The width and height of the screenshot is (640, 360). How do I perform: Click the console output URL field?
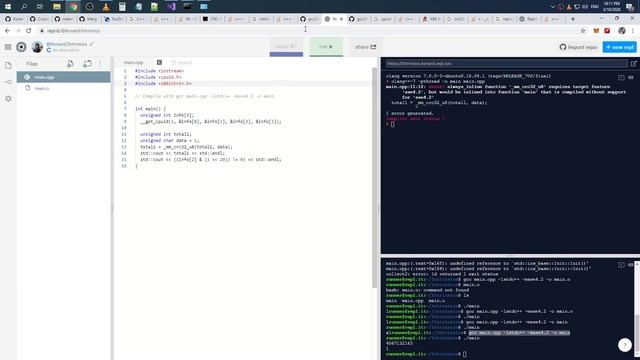[506, 63]
